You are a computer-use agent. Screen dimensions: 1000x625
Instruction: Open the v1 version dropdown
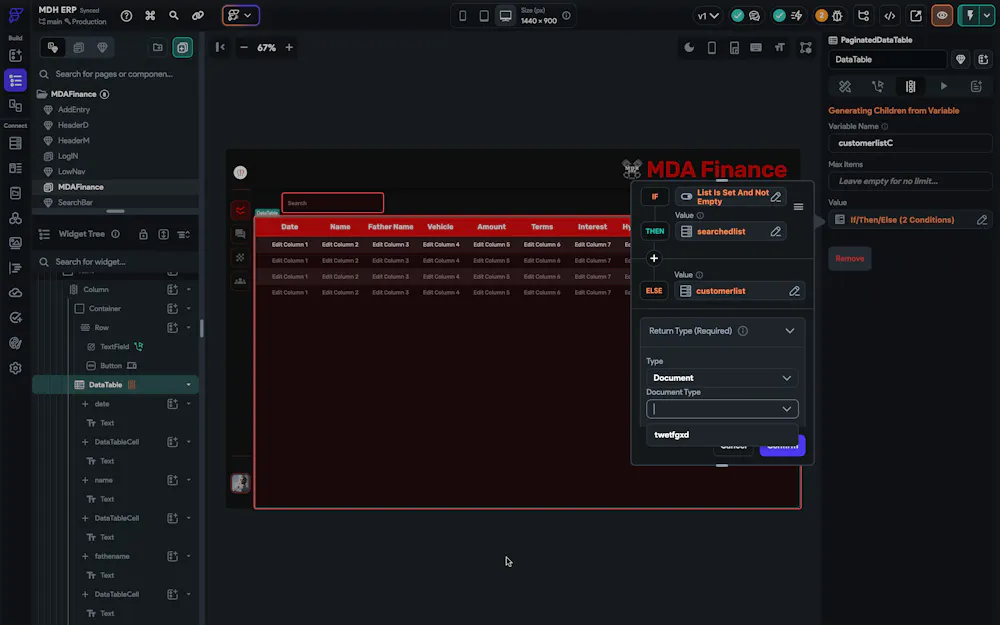[x=707, y=16]
